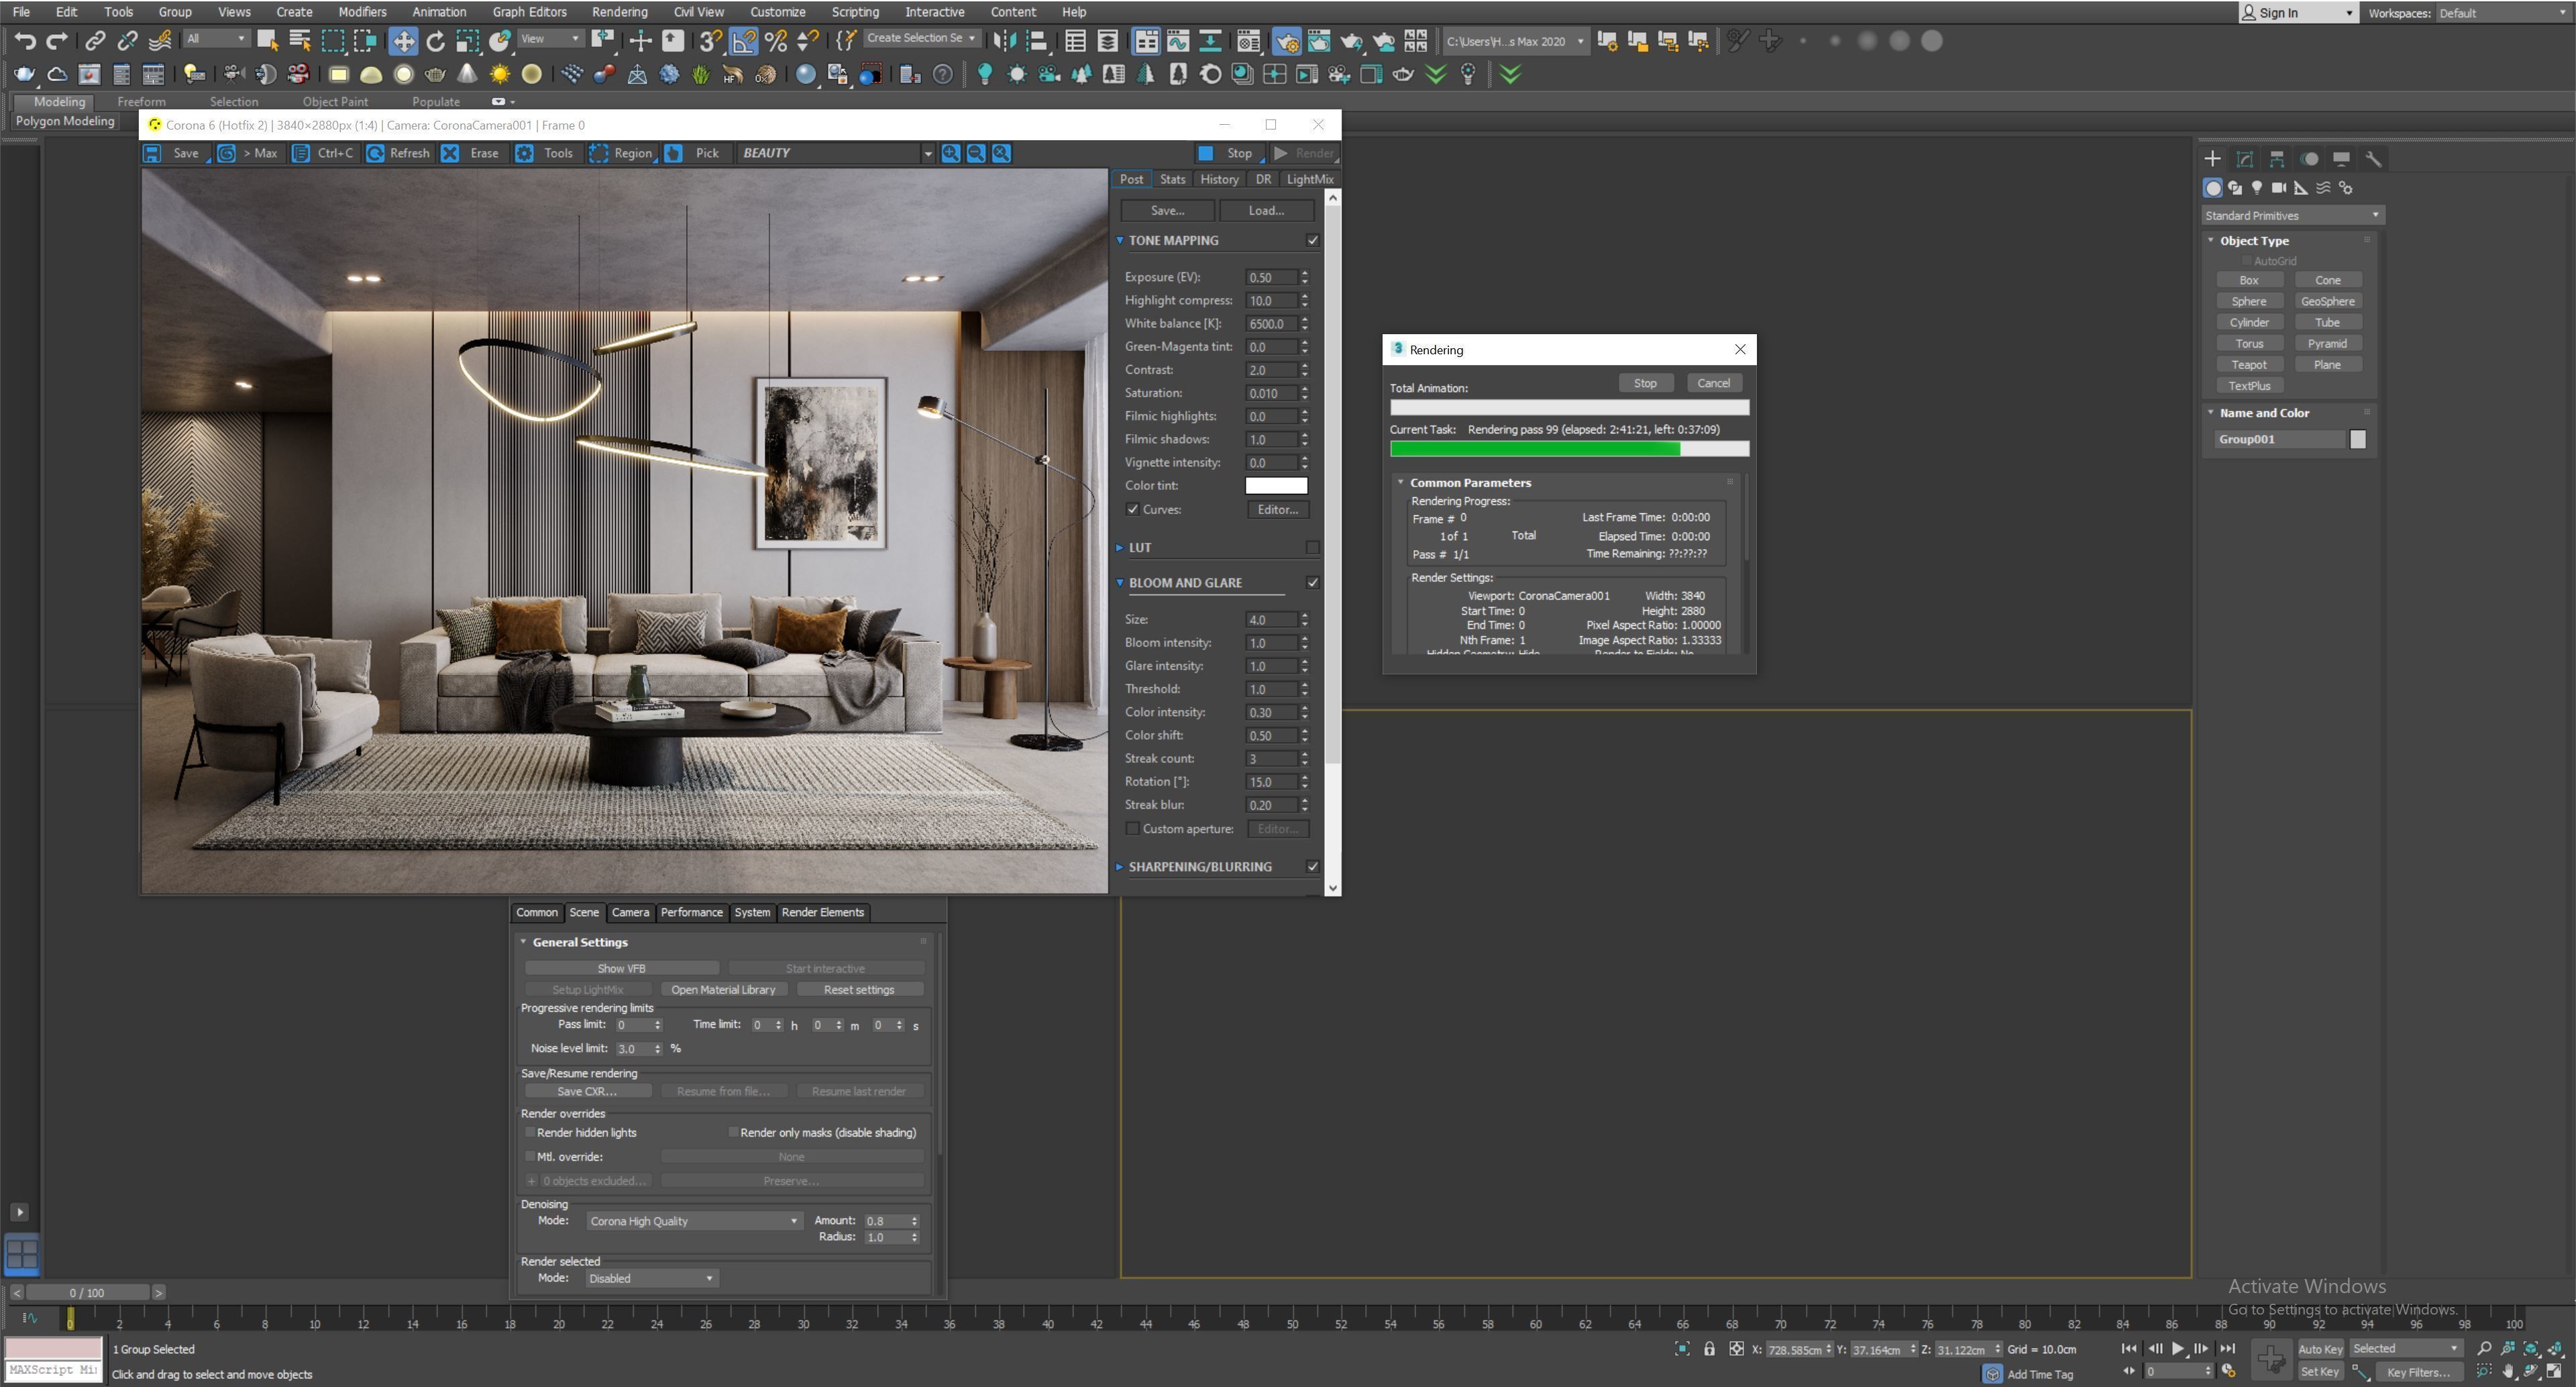Enable Custom aperture checkbox
The width and height of the screenshot is (2576, 1387).
[x=1132, y=829]
